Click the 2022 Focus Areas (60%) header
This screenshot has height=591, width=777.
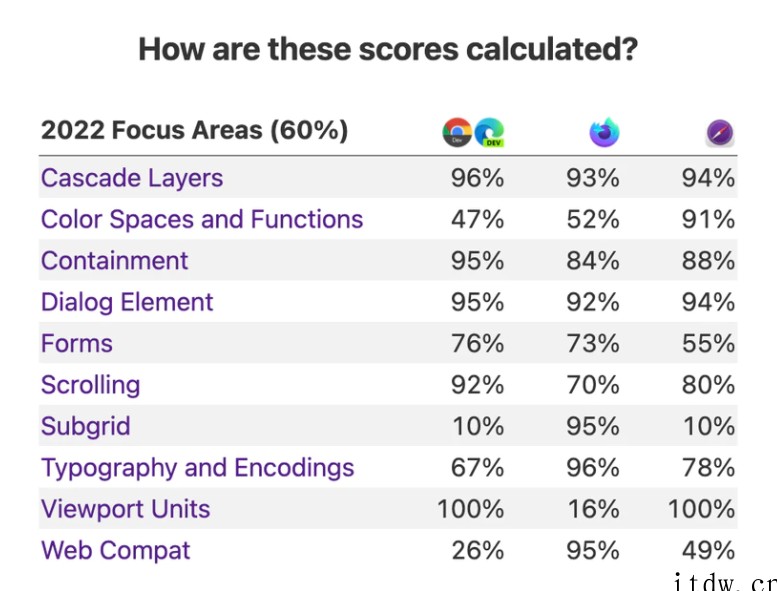tap(194, 130)
